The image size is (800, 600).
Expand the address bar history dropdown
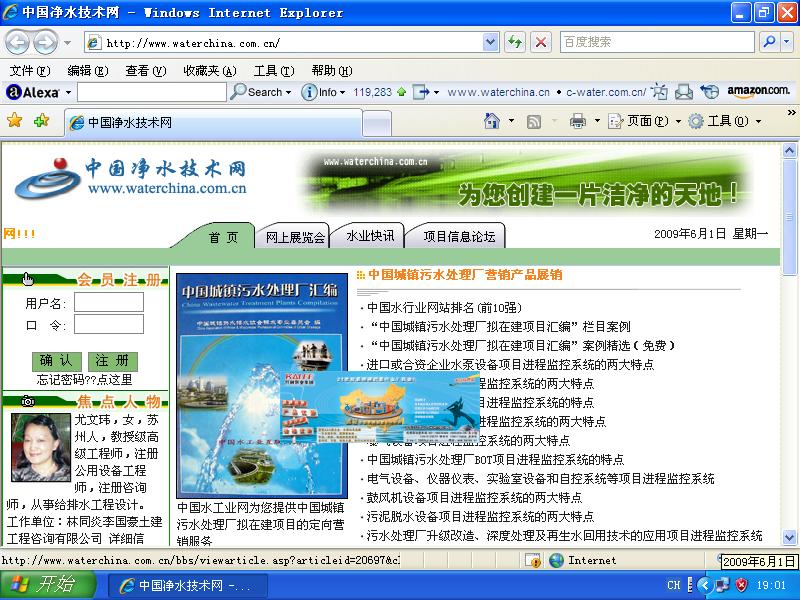point(490,43)
